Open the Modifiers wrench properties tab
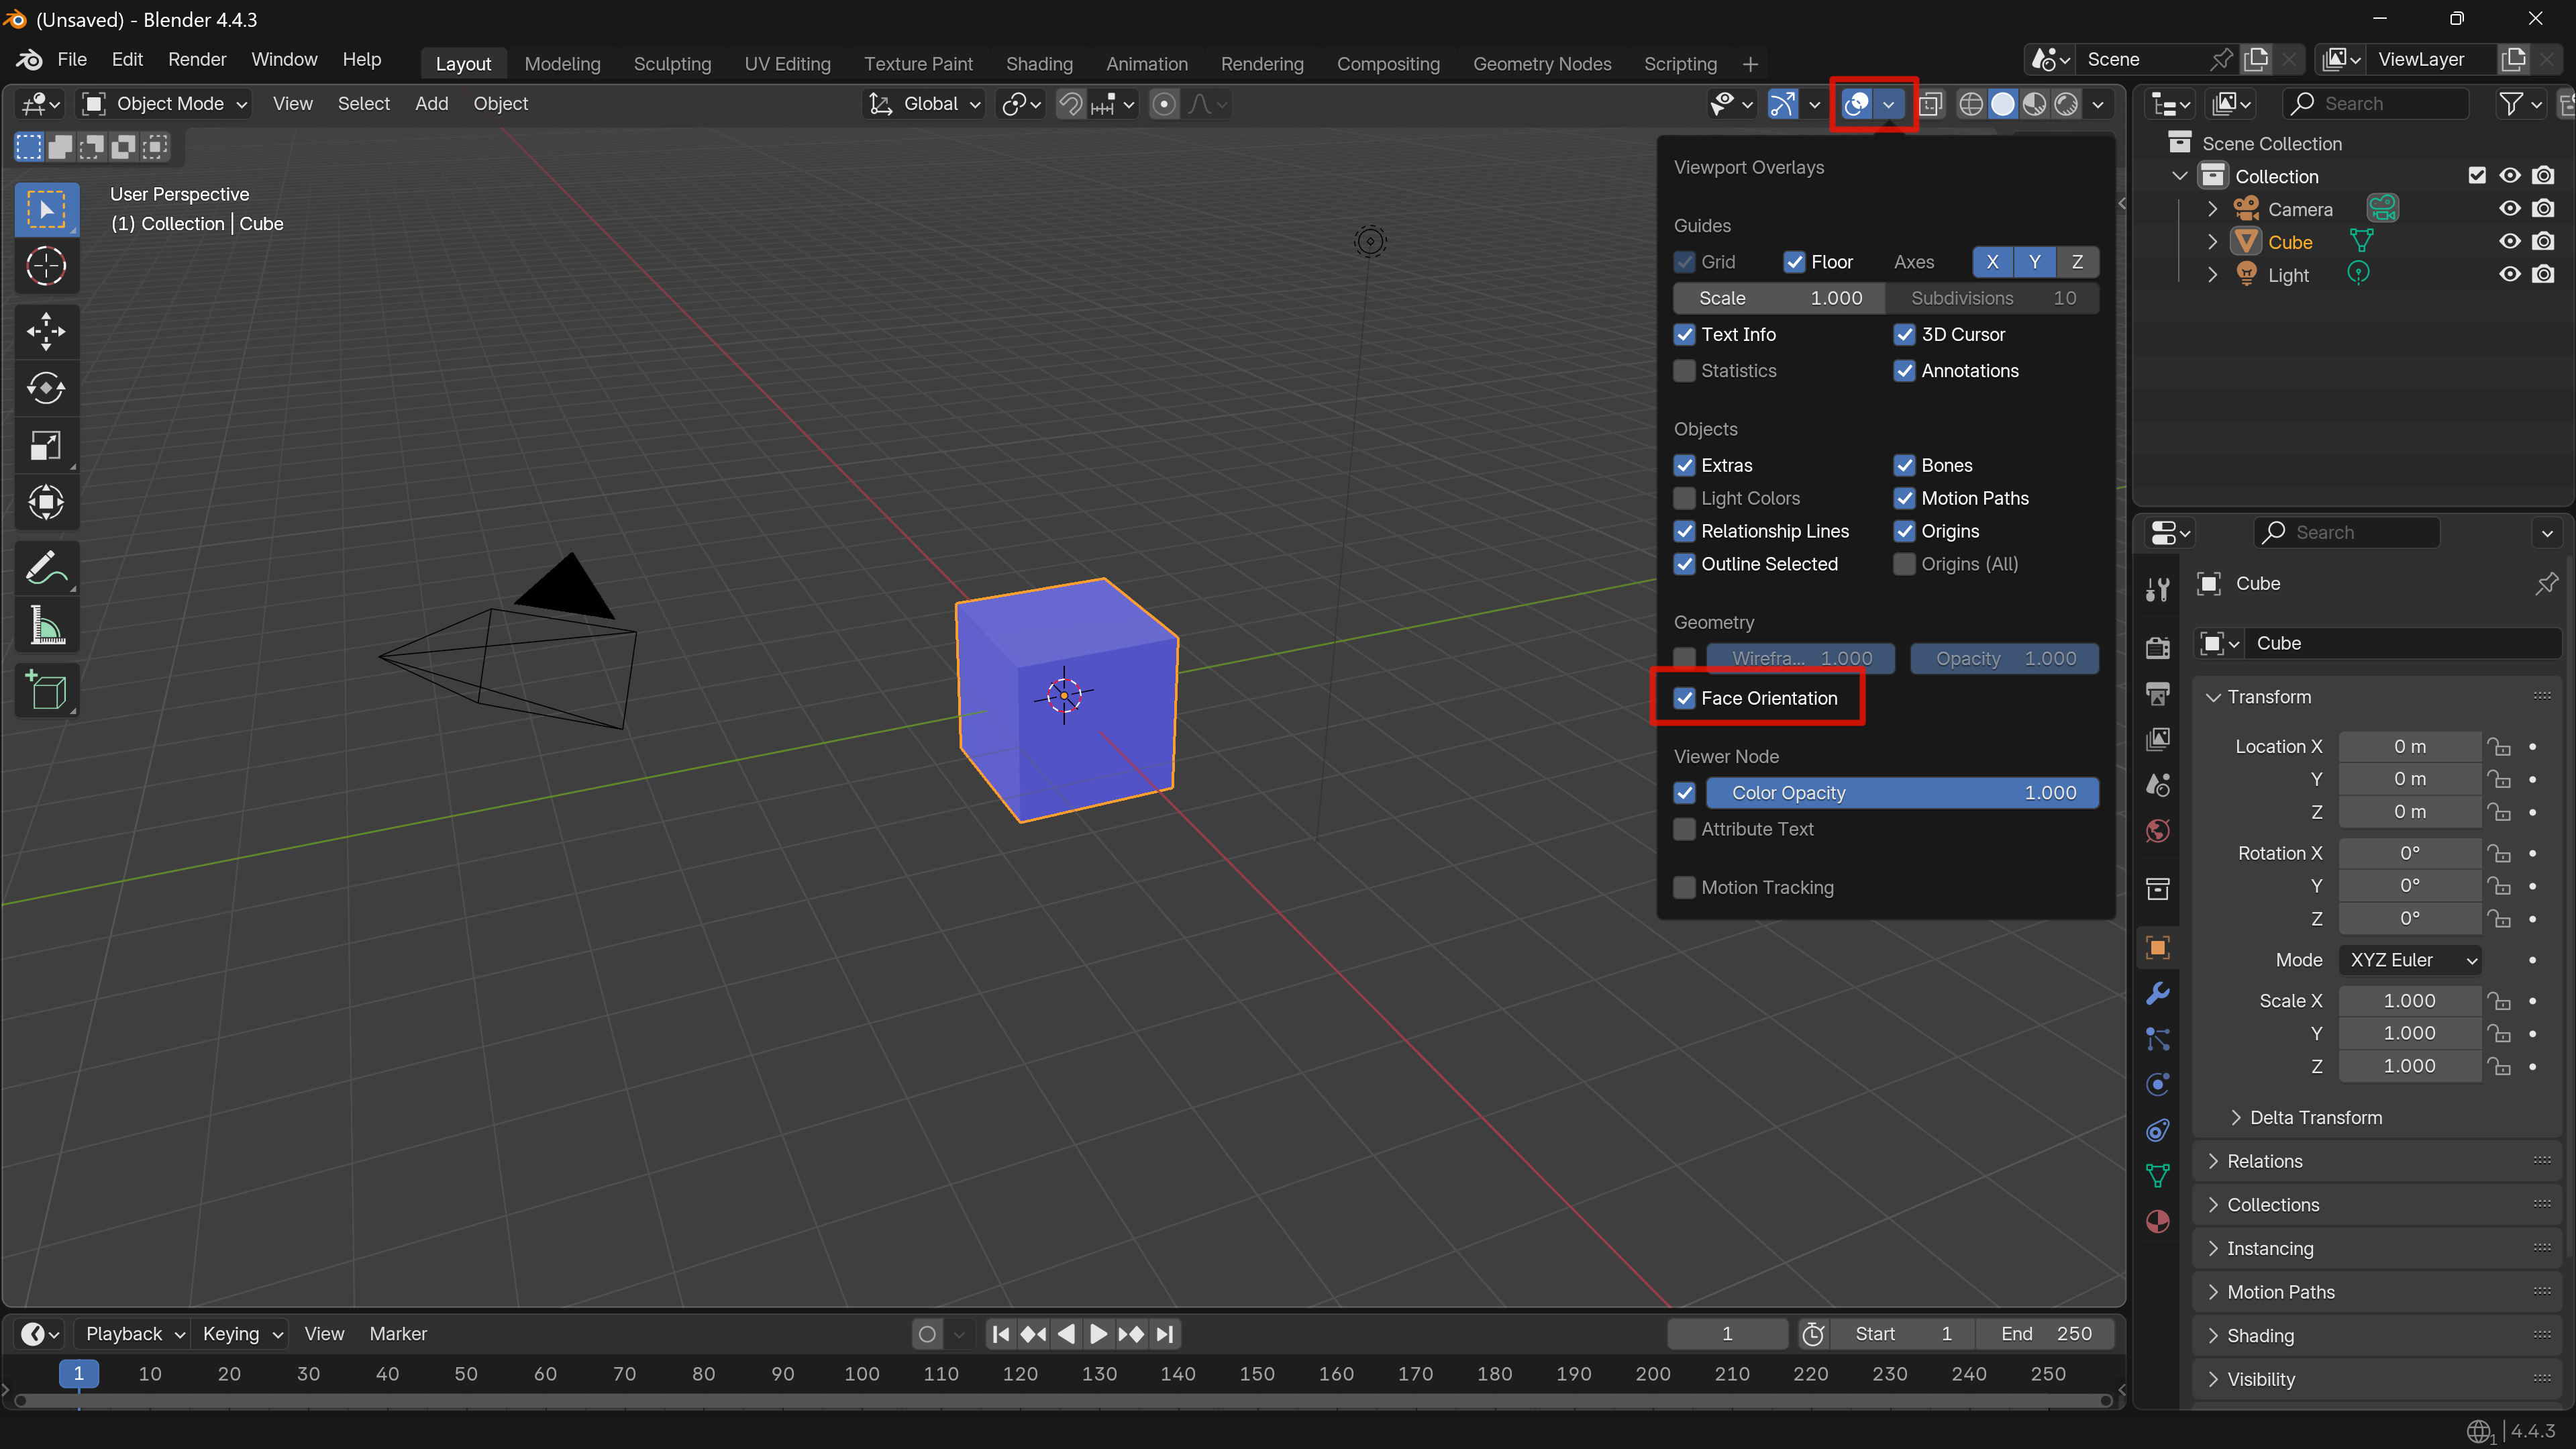This screenshot has height=1449, width=2576. pos(2158,993)
